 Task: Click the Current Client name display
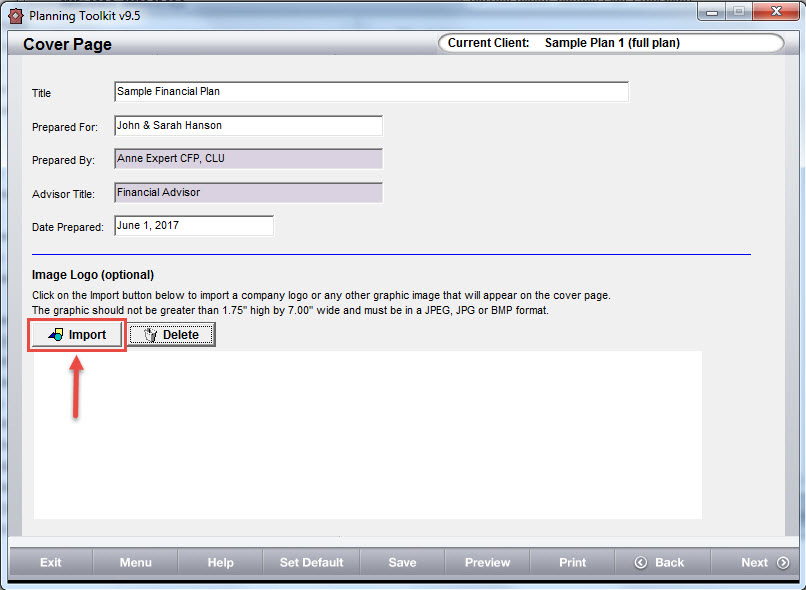point(611,43)
